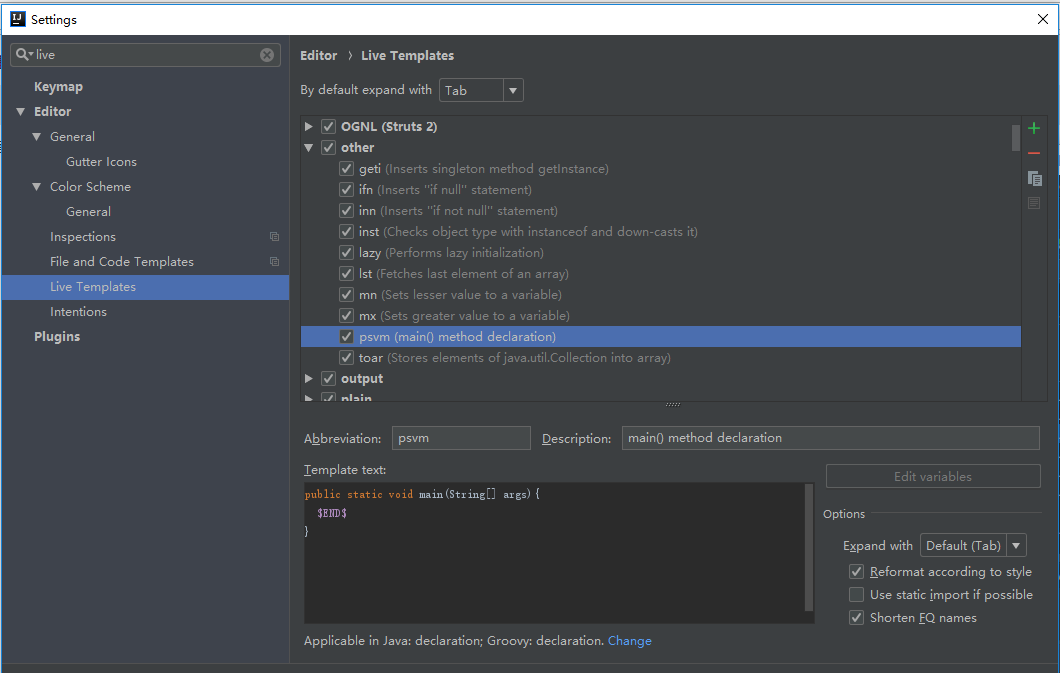Screen dimensions: 1060x673
Task: Restore default templates via bottom icon
Action: click(x=1033, y=204)
